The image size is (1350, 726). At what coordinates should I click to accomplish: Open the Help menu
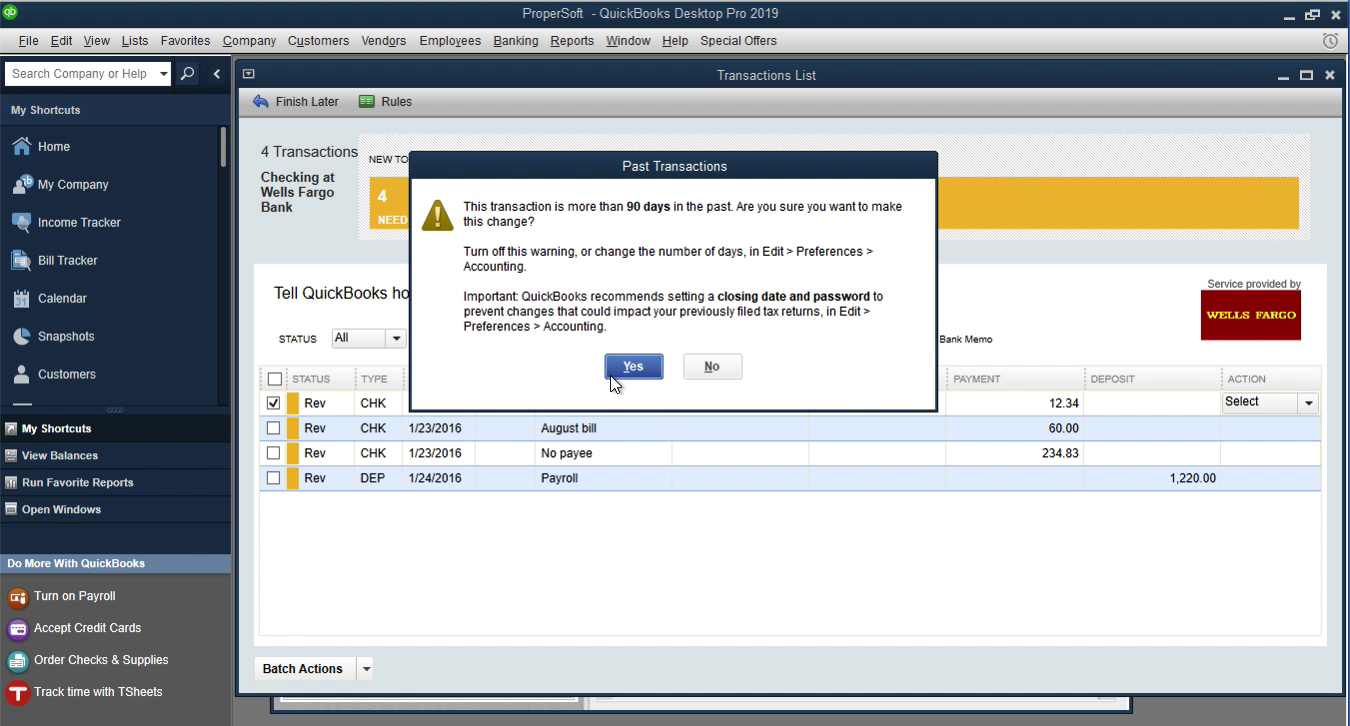point(675,41)
